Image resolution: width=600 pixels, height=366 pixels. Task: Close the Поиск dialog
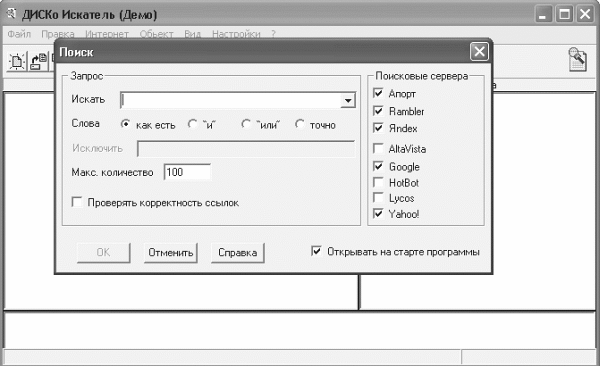coord(479,52)
